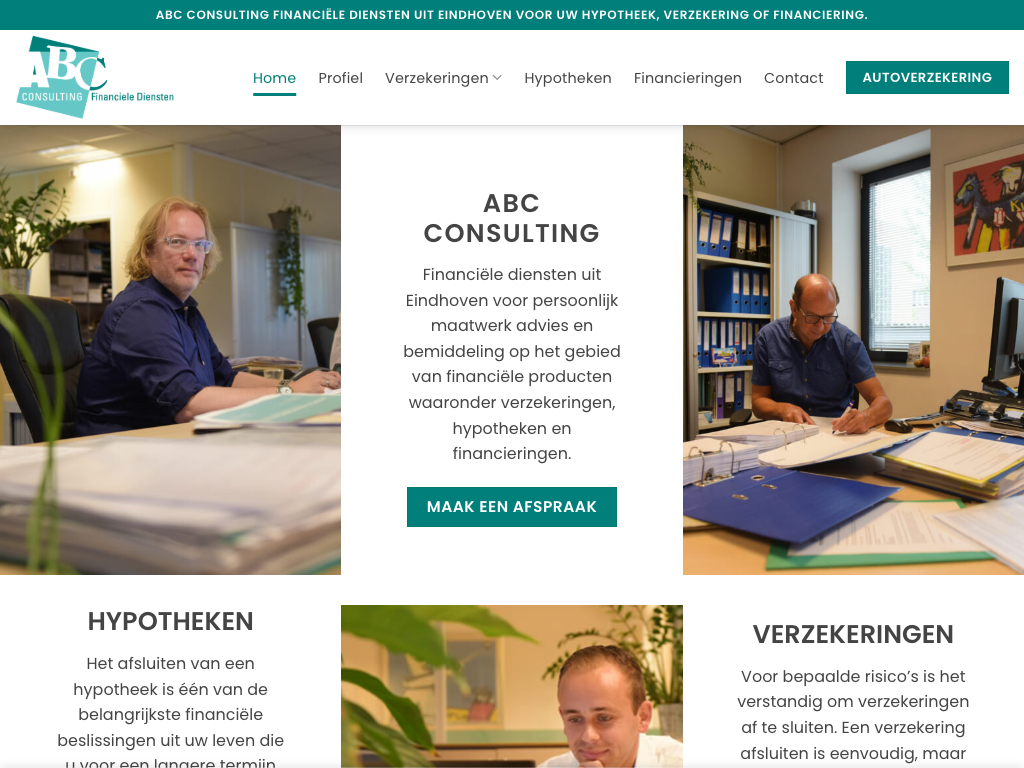Navigate to Financieringen in the navbar
Screen dimensions: 1024x768
point(687,78)
